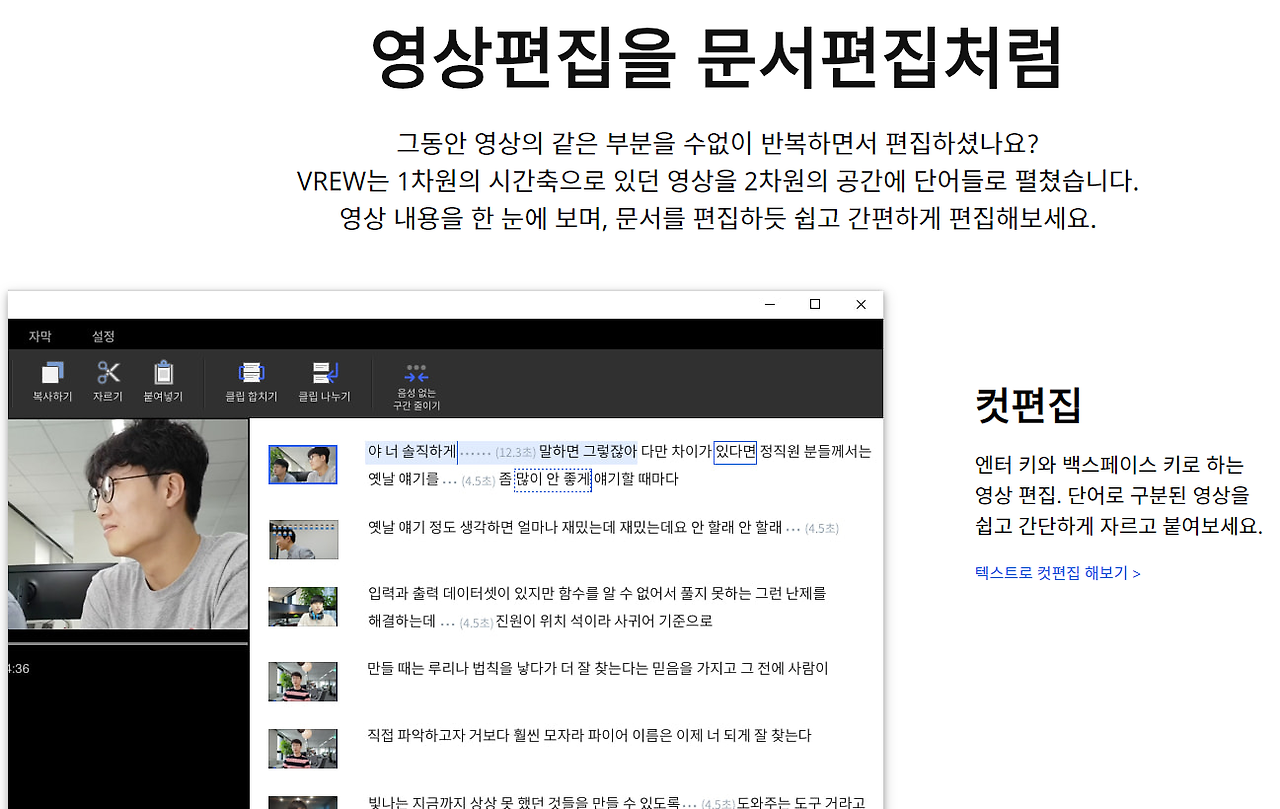
Task: Select thumbnail of clip '입력과 출력 데이터셋이'
Action: click(303, 607)
